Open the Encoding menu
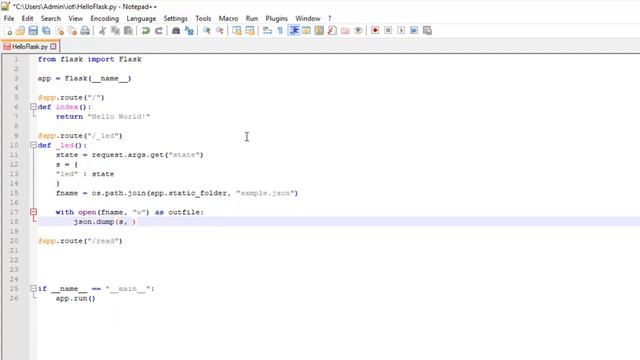The image size is (640, 360). coord(104,18)
